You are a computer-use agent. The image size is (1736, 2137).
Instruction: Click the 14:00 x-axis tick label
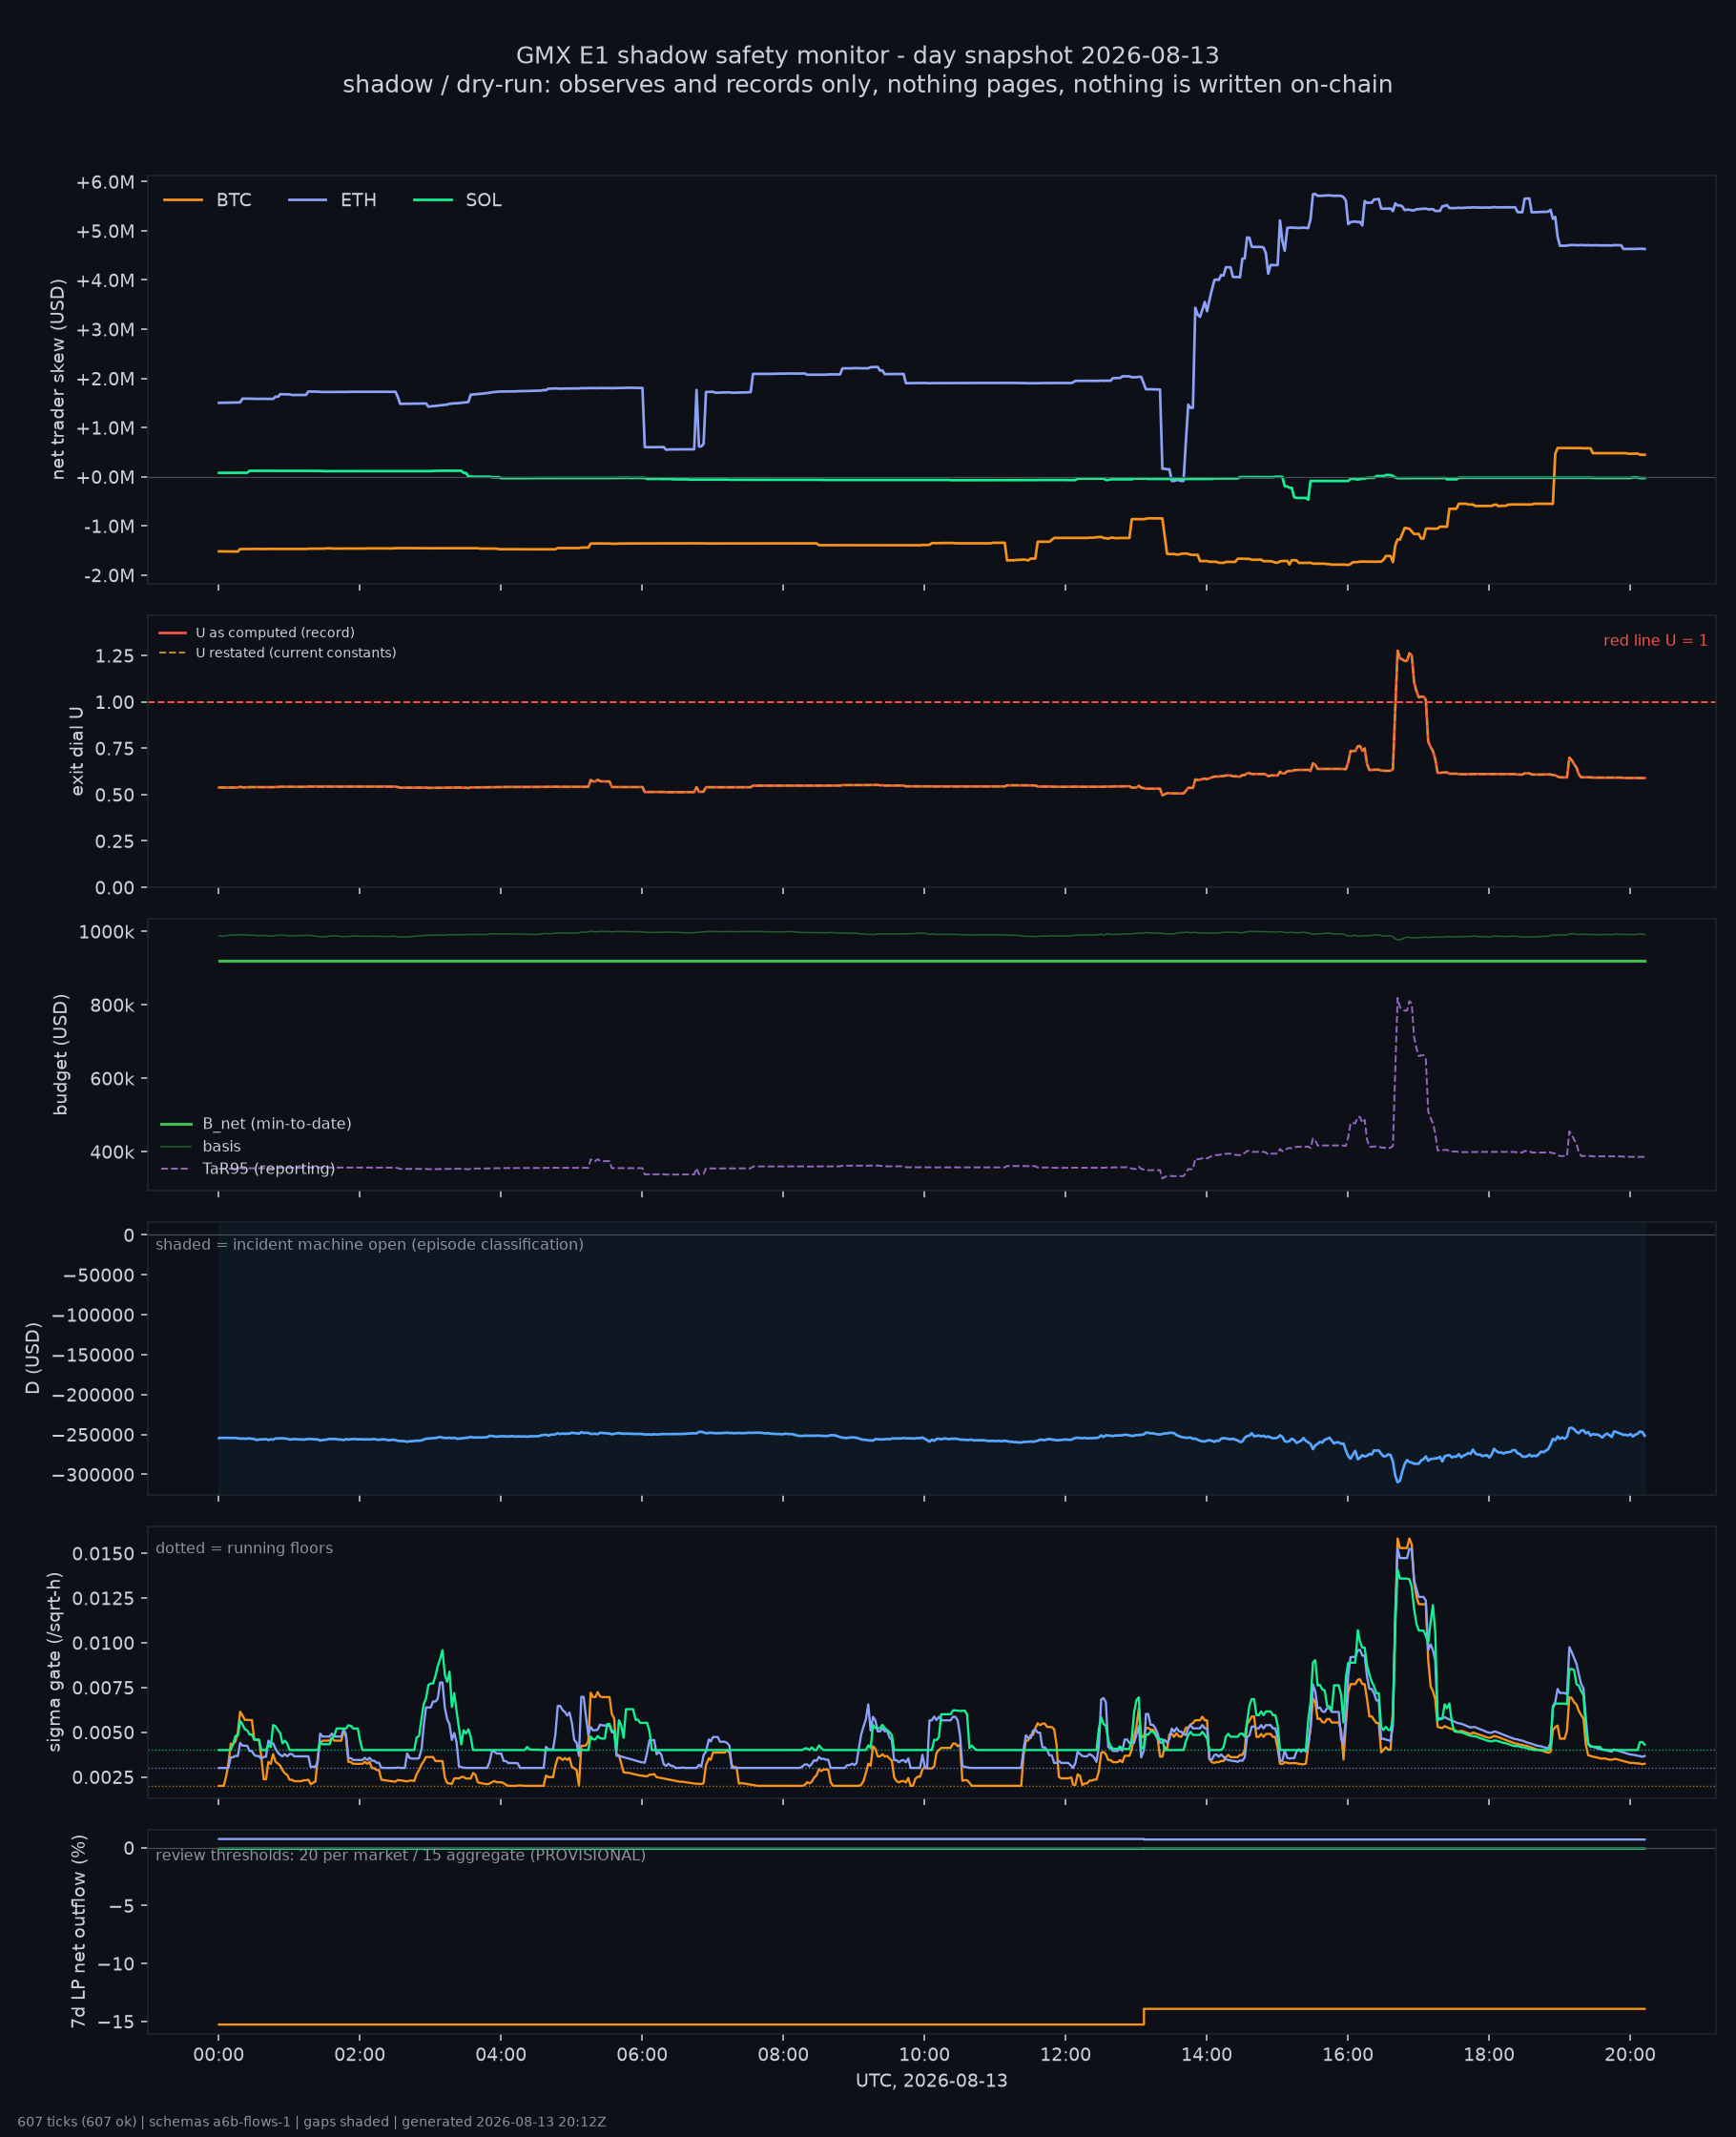point(1206,2055)
